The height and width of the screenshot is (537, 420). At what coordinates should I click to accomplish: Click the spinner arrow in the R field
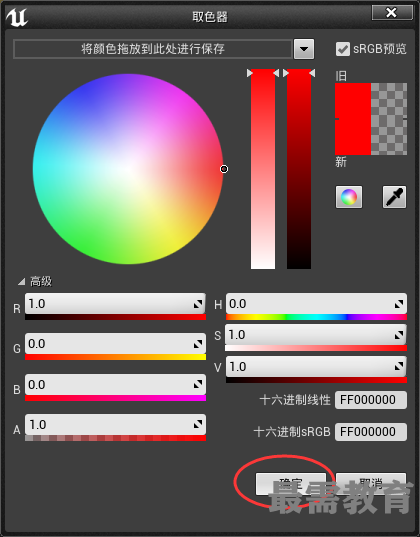tap(198, 304)
